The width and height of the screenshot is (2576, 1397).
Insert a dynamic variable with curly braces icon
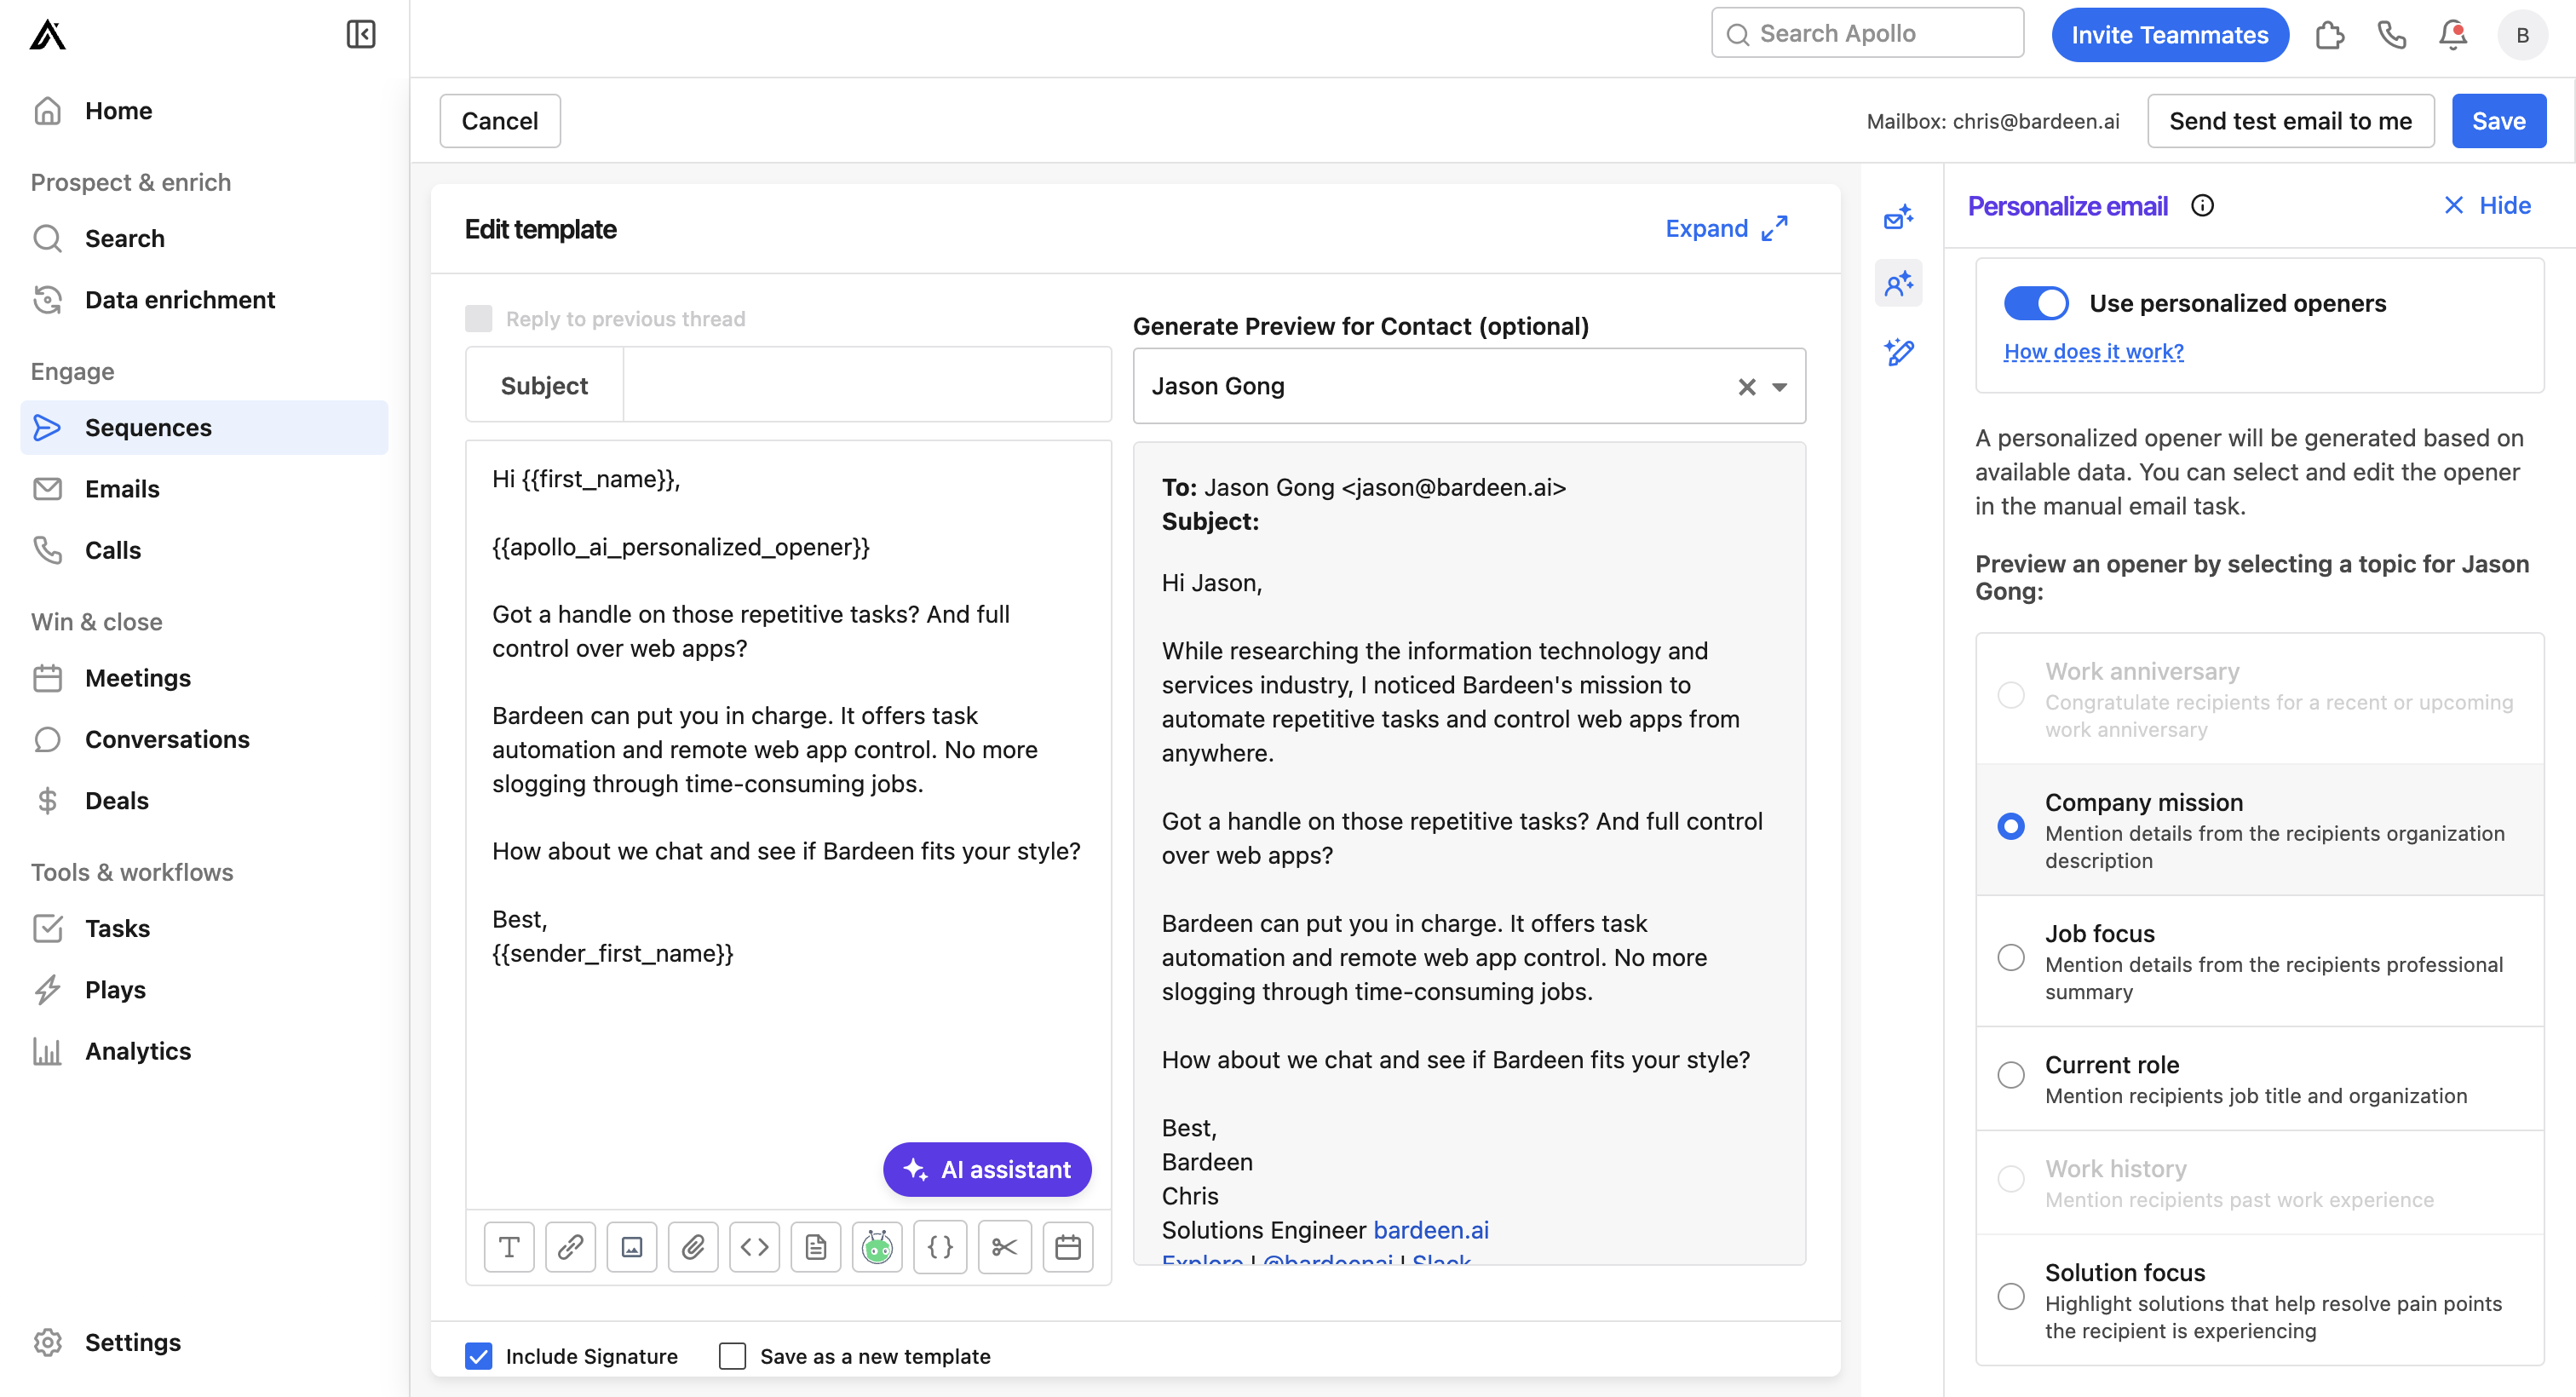940,1247
